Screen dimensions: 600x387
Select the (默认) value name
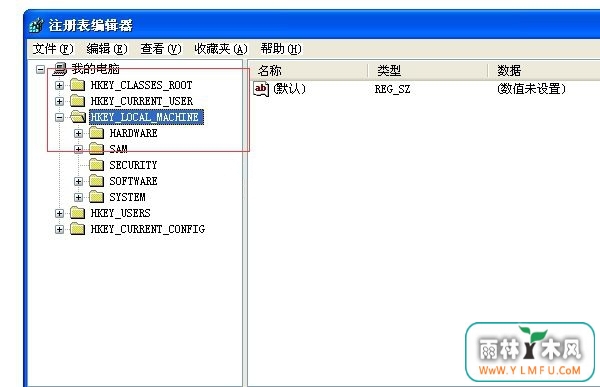coord(289,89)
